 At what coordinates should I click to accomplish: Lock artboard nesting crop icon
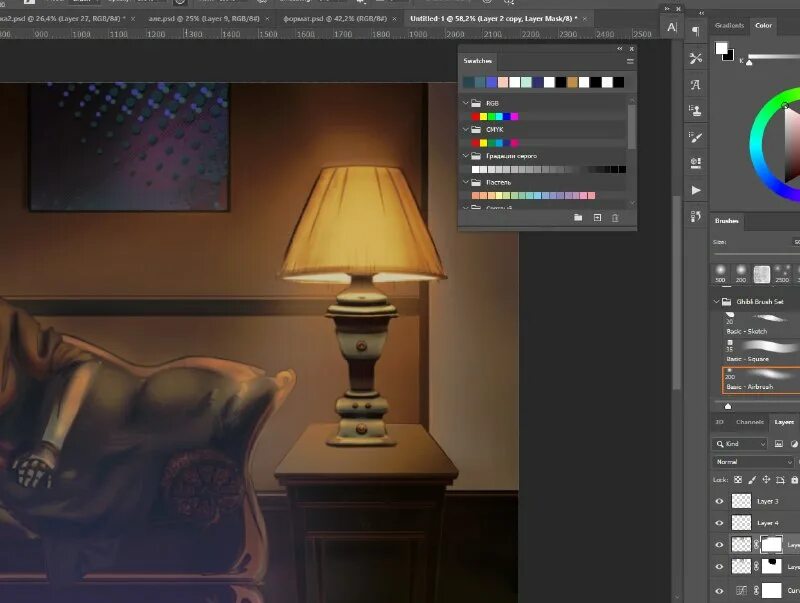tap(780, 480)
